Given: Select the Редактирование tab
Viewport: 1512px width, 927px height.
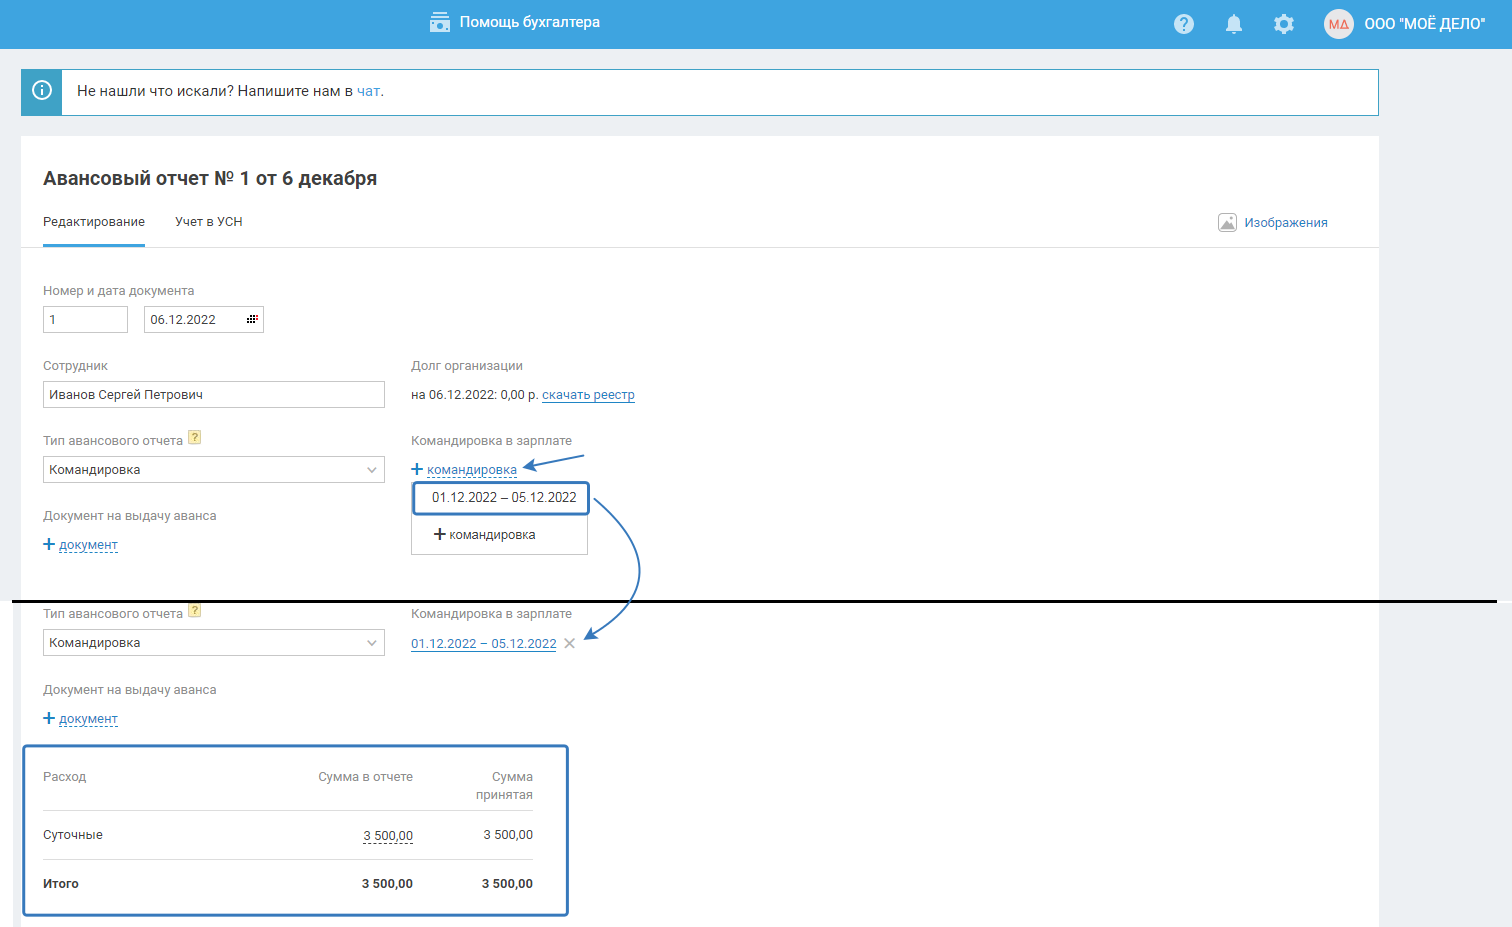Looking at the screenshot, I should click(x=94, y=222).
